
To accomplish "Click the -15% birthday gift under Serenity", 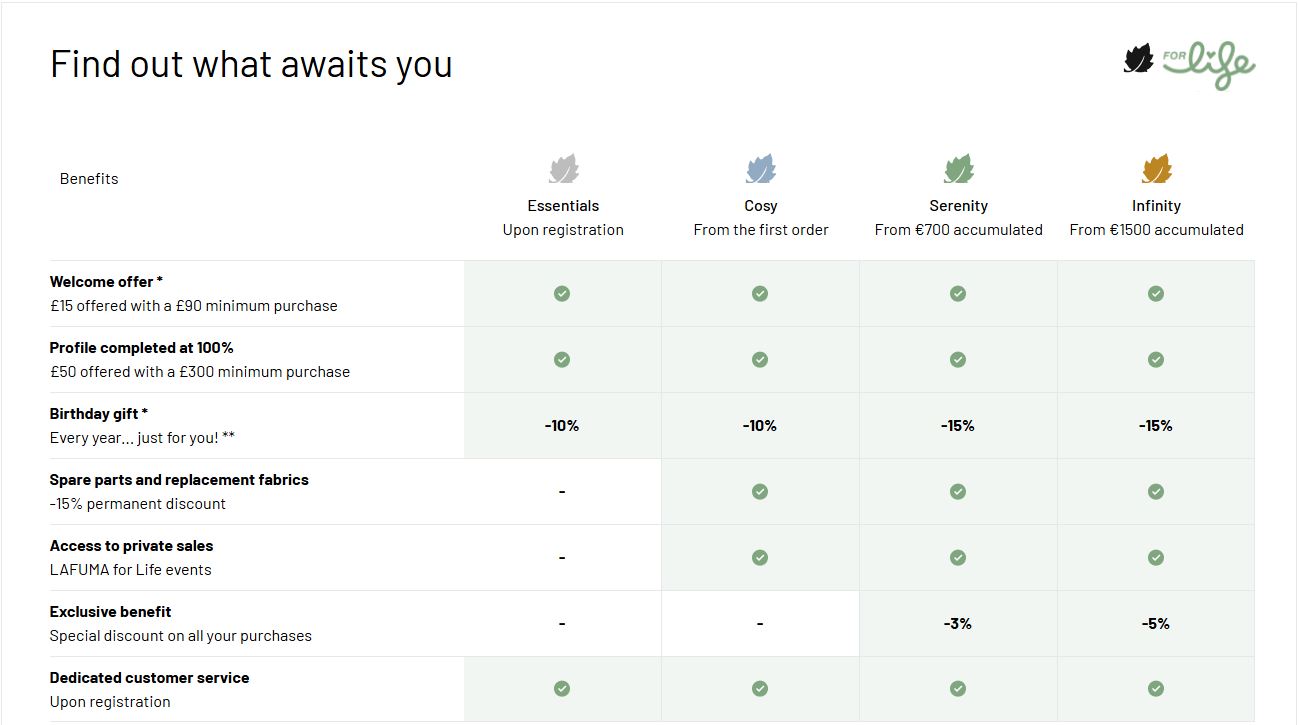I will pyautogui.click(x=958, y=425).
